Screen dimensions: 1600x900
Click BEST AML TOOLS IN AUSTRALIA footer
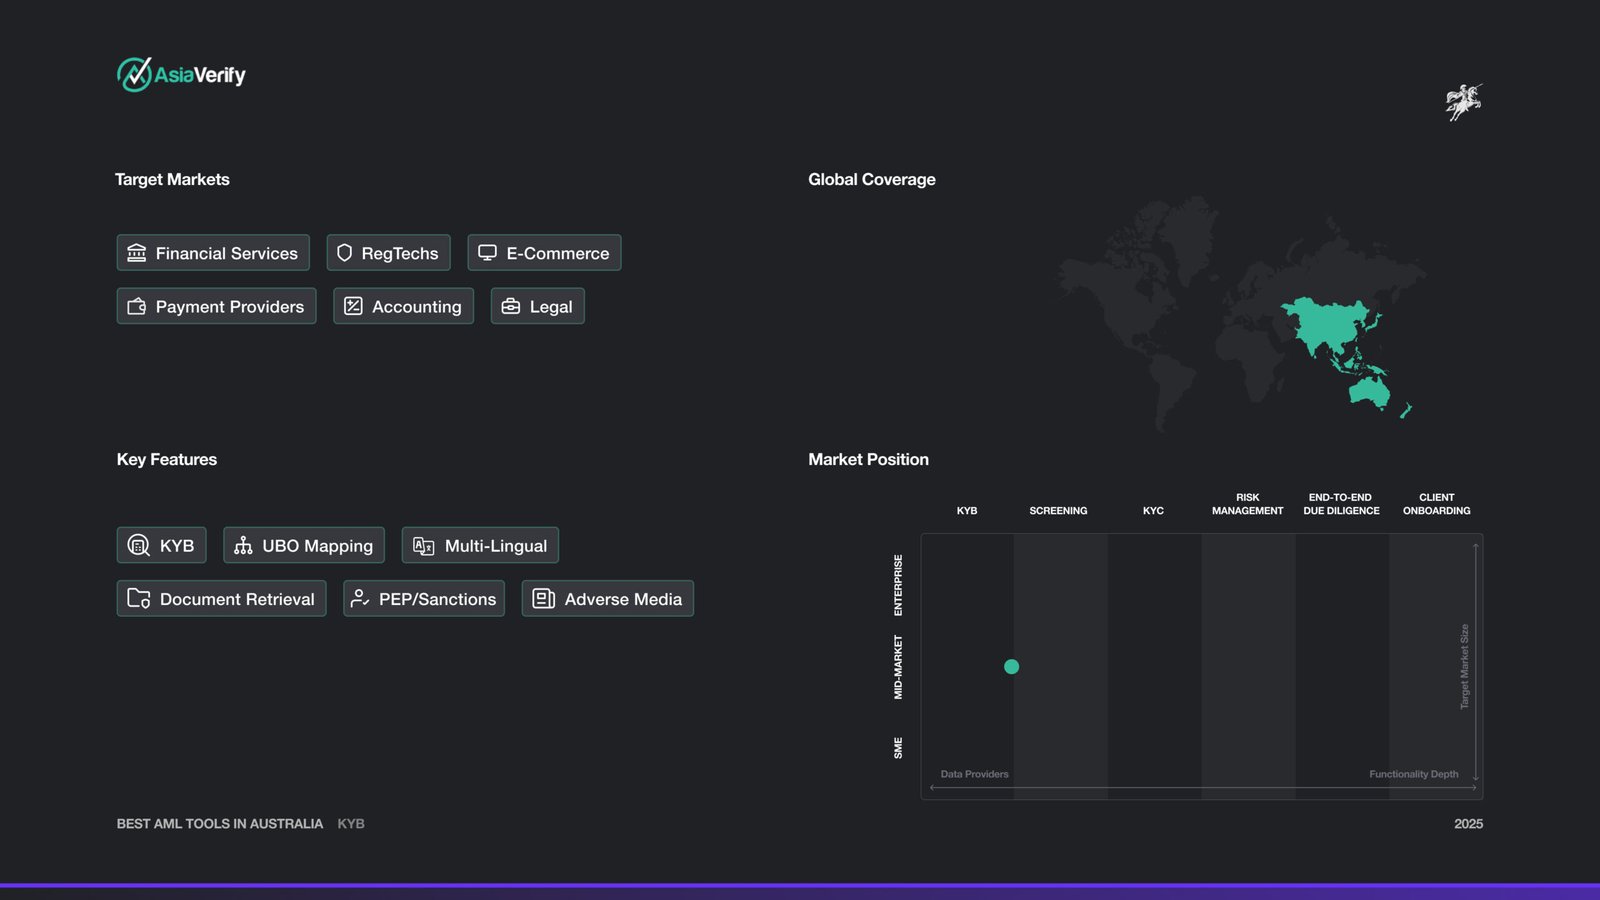pos(220,824)
